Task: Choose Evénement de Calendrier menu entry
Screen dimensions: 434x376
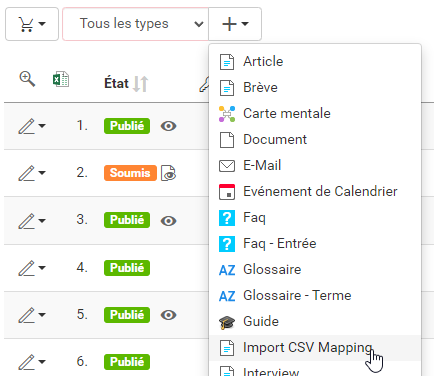Action: (315, 192)
